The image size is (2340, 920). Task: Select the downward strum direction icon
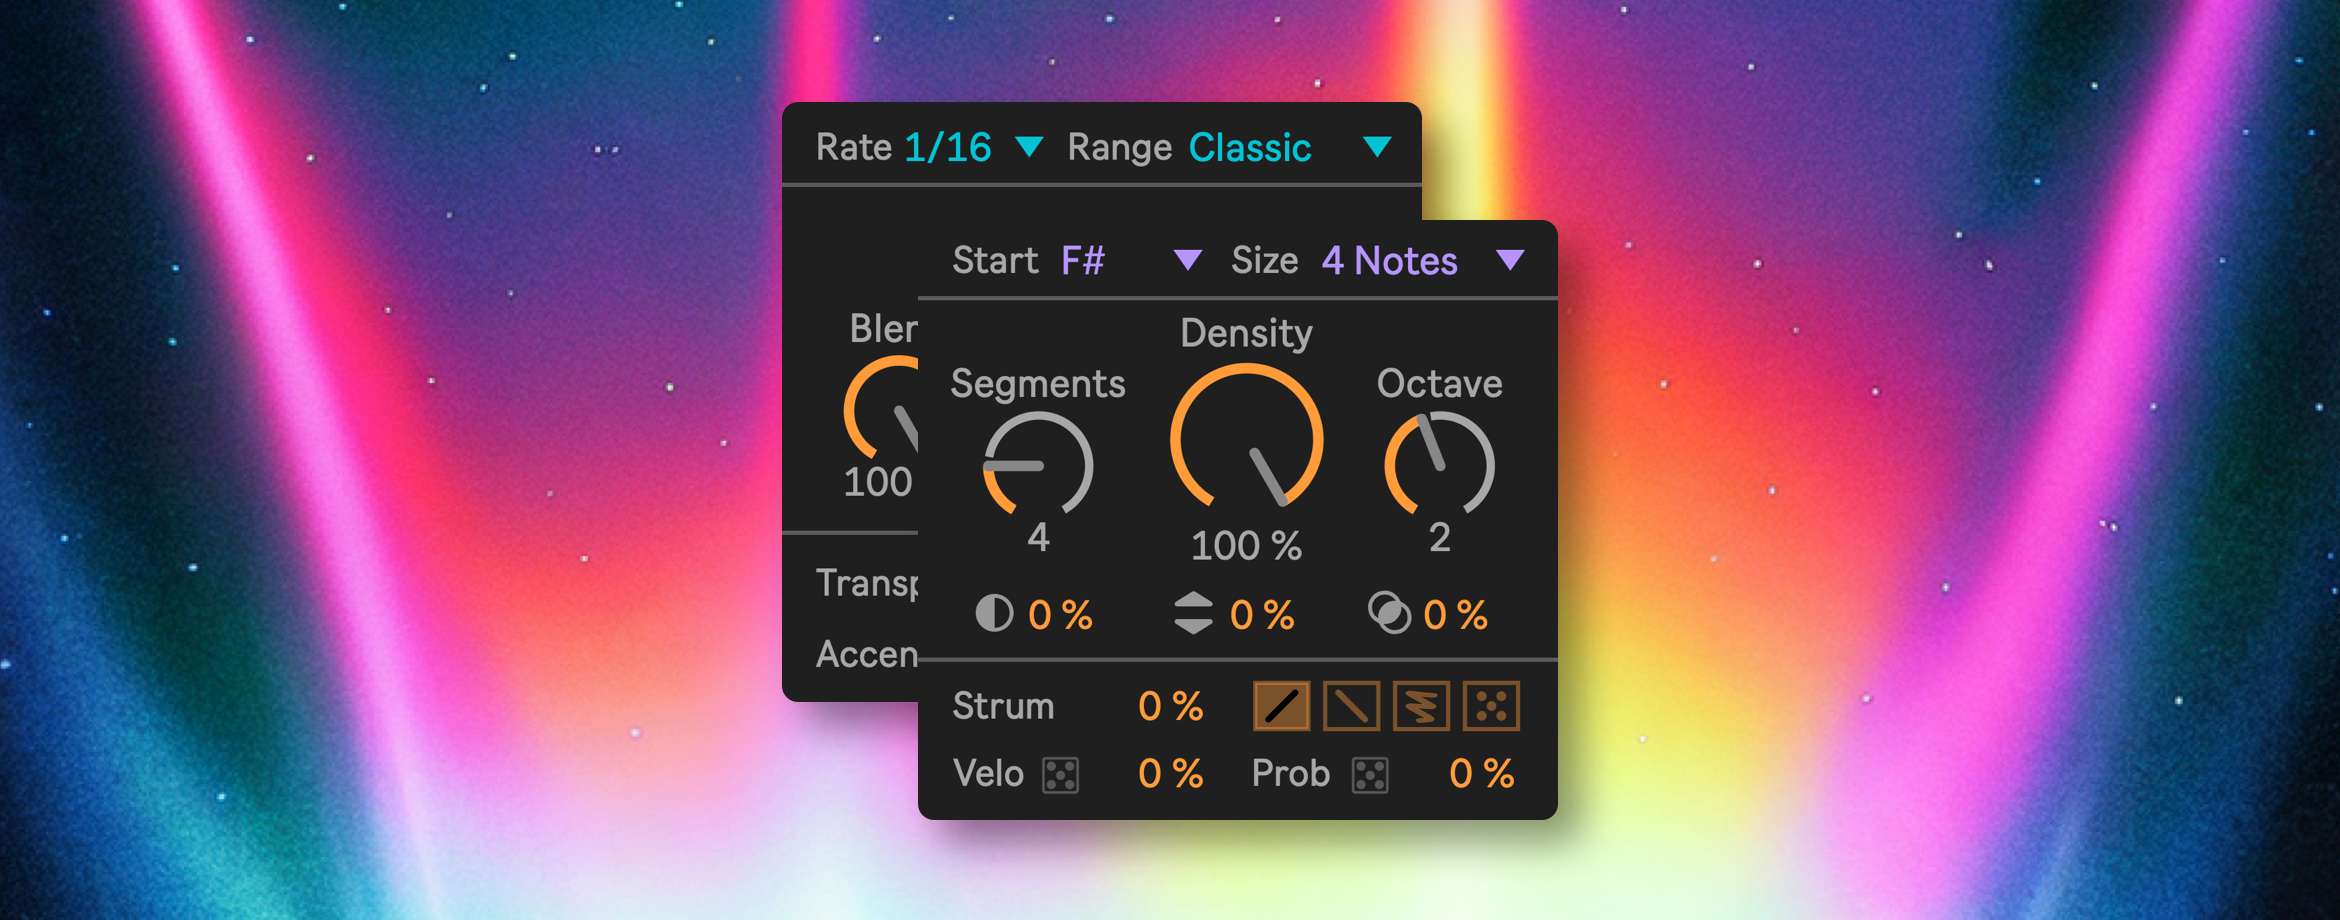click(x=1351, y=706)
